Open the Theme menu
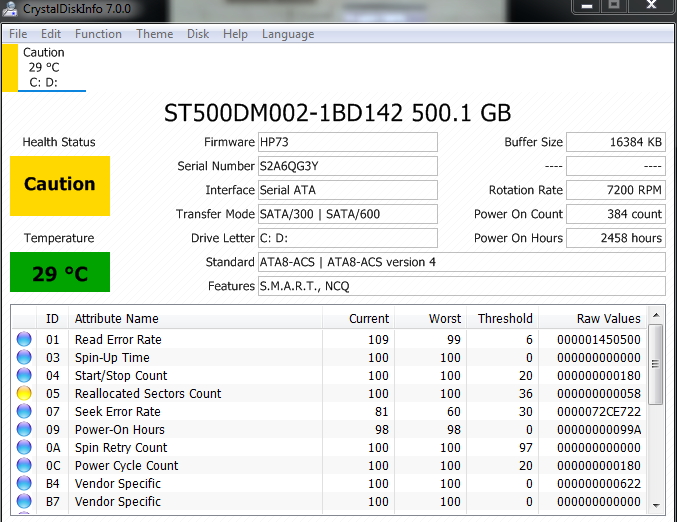The image size is (677, 522). 155,34
